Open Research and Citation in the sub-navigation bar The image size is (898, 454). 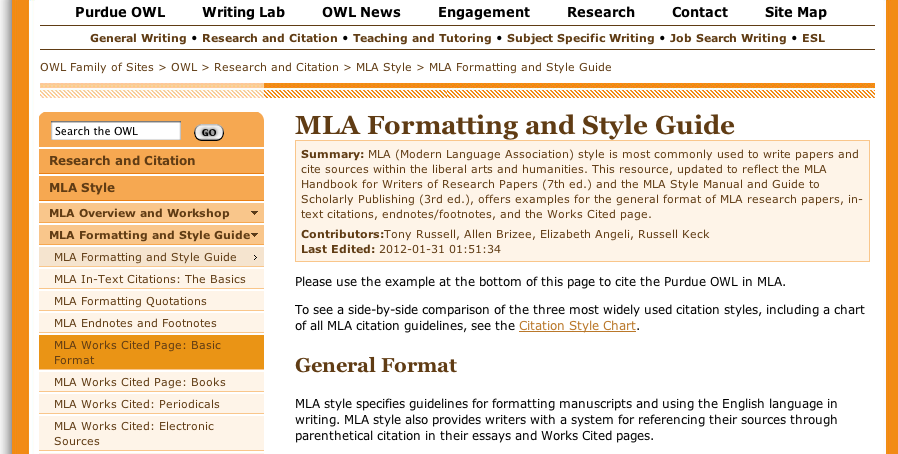[270, 38]
